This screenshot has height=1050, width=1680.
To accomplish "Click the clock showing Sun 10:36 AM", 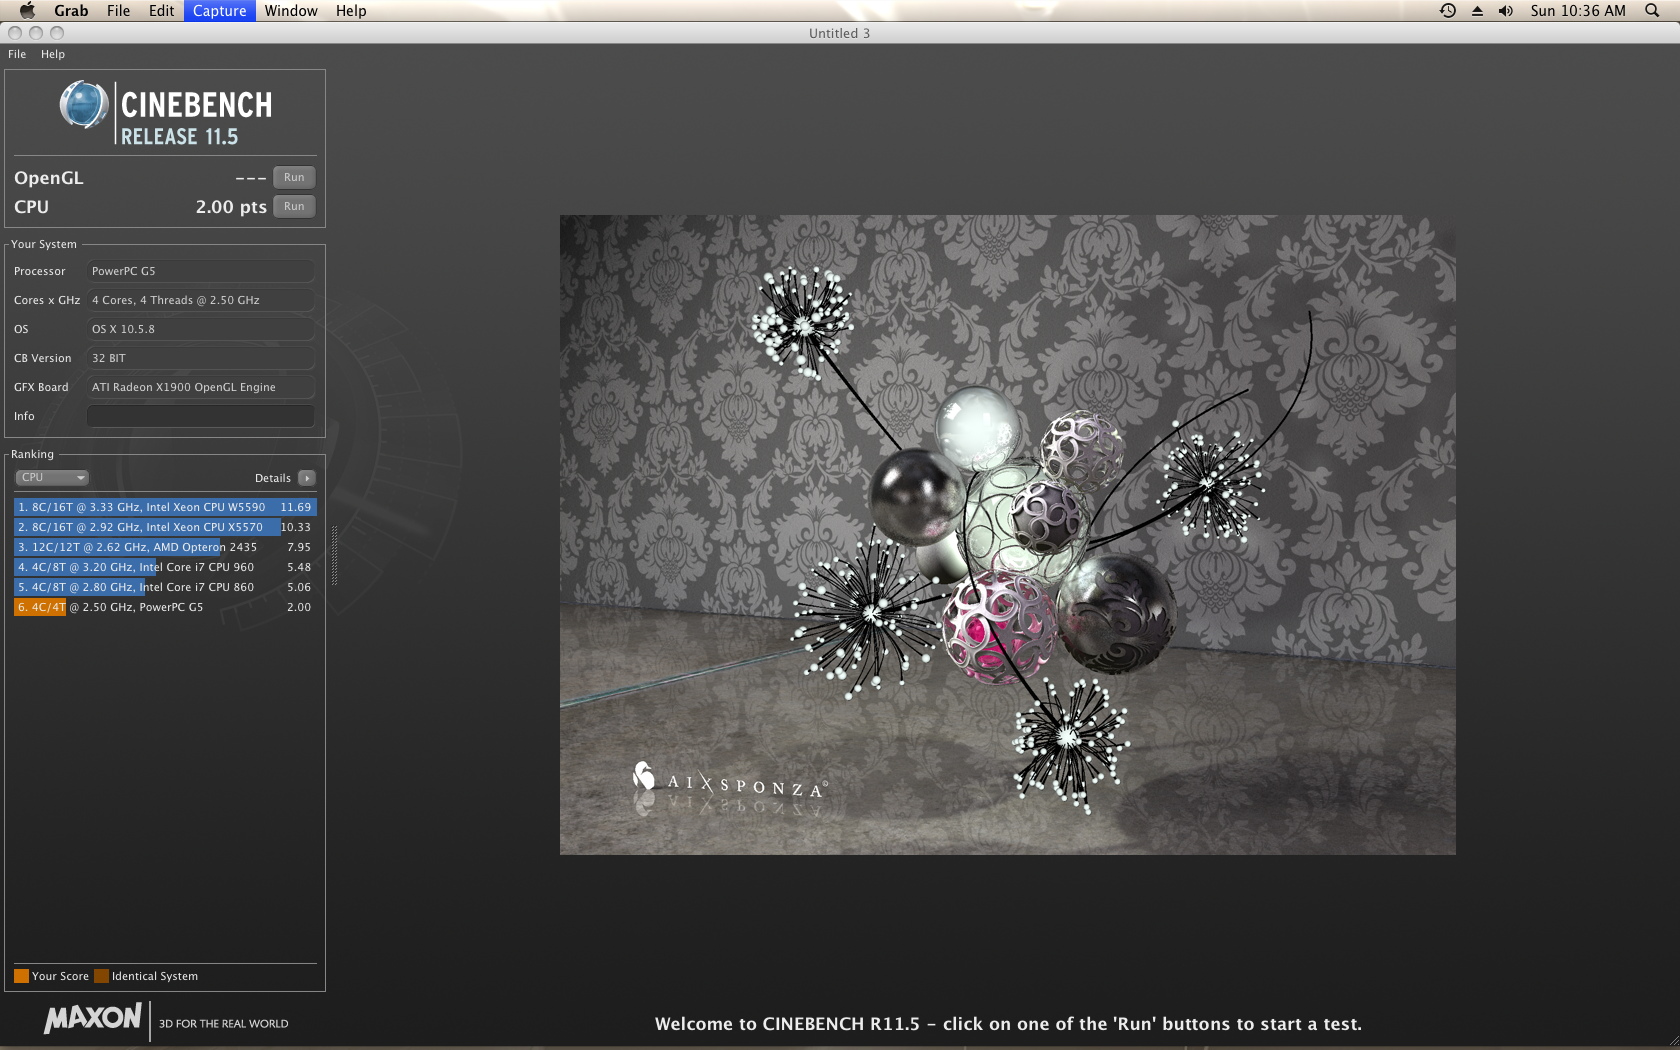I will [1578, 11].
